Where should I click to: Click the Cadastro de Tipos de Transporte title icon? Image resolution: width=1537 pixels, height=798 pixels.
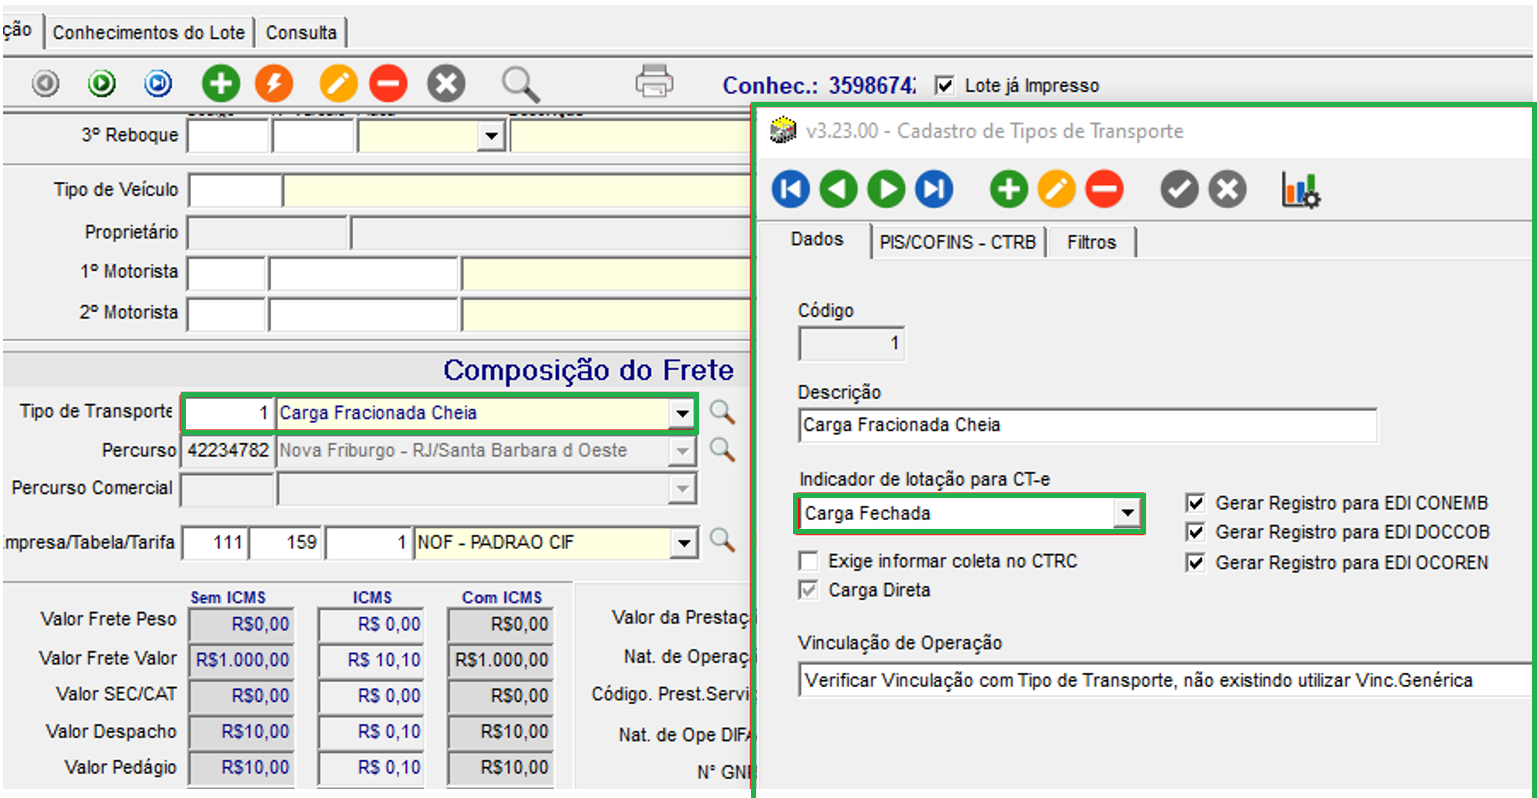[783, 131]
